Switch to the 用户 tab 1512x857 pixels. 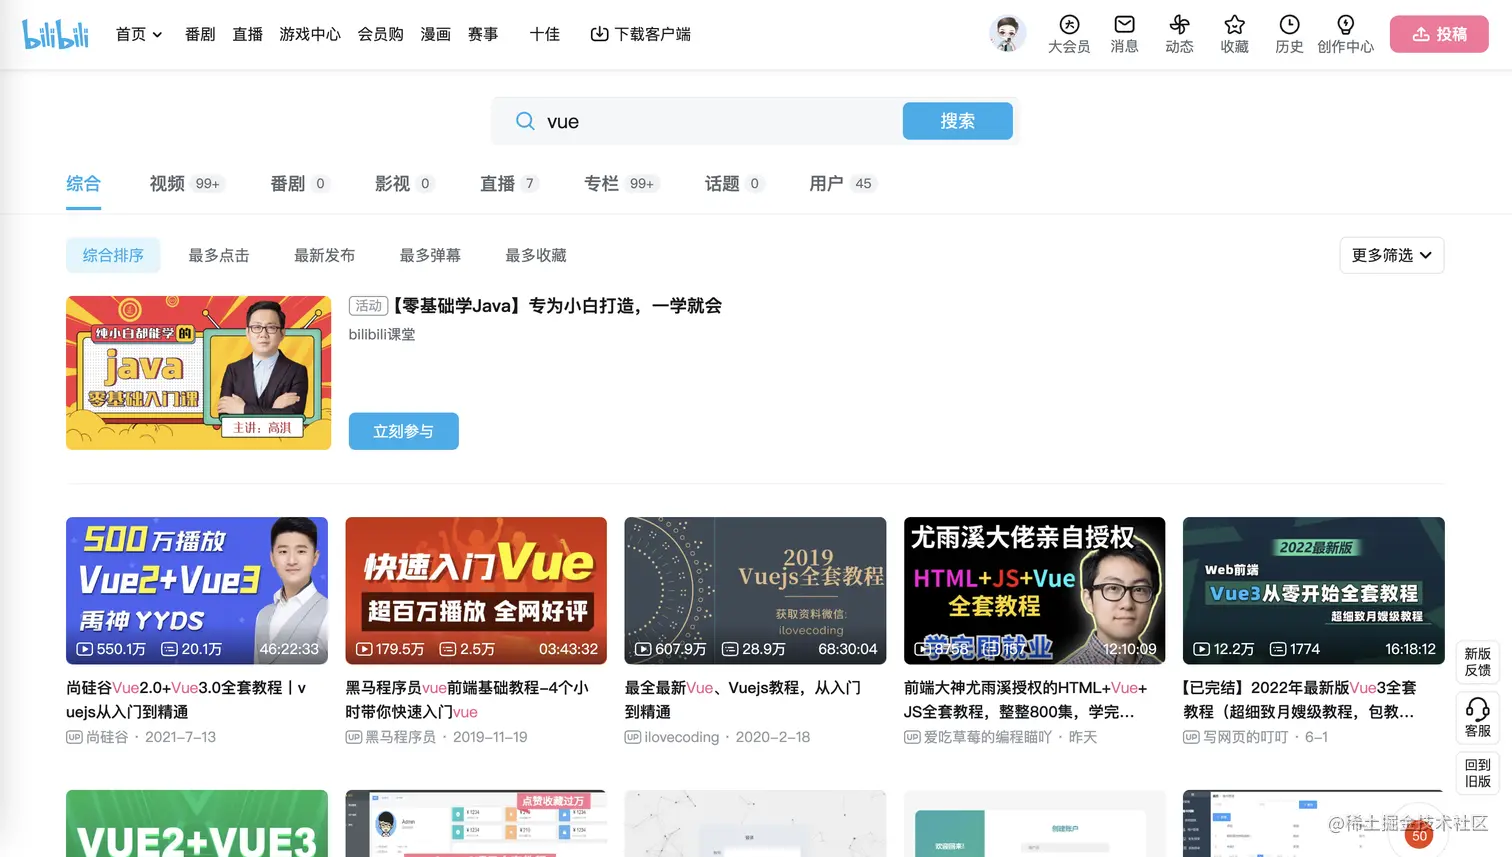[x=842, y=183]
